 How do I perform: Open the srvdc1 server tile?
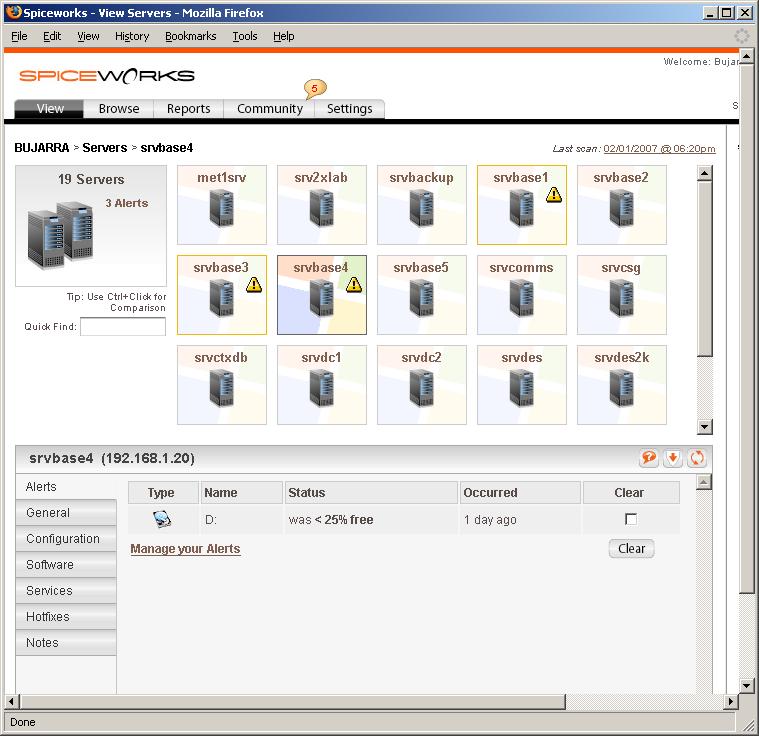point(321,385)
